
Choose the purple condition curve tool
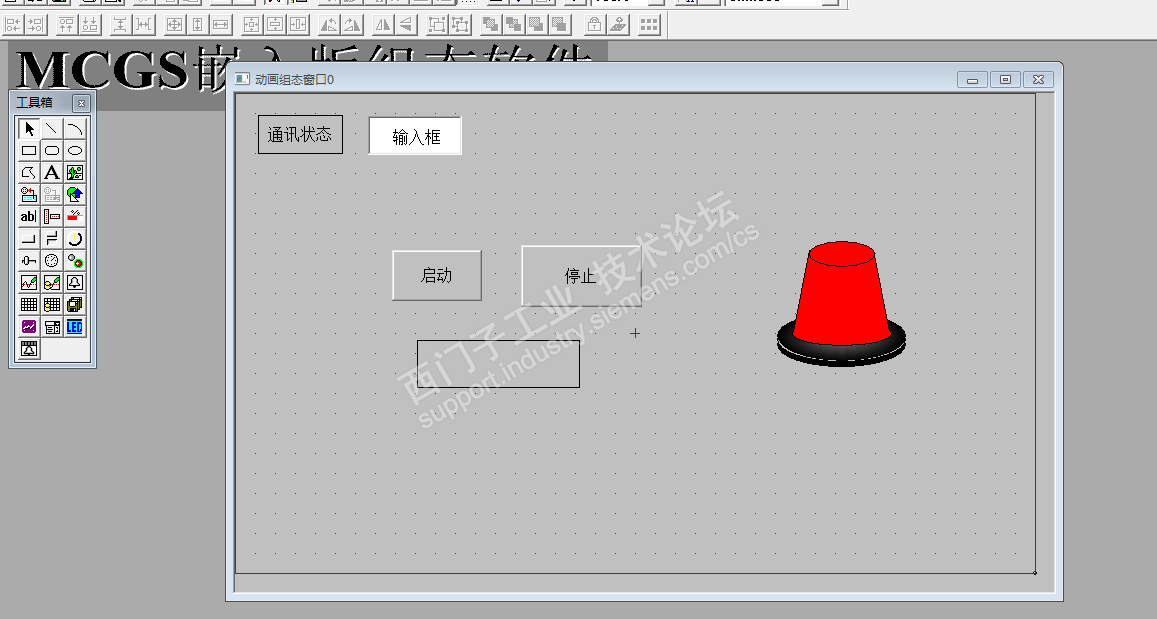pos(29,327)
